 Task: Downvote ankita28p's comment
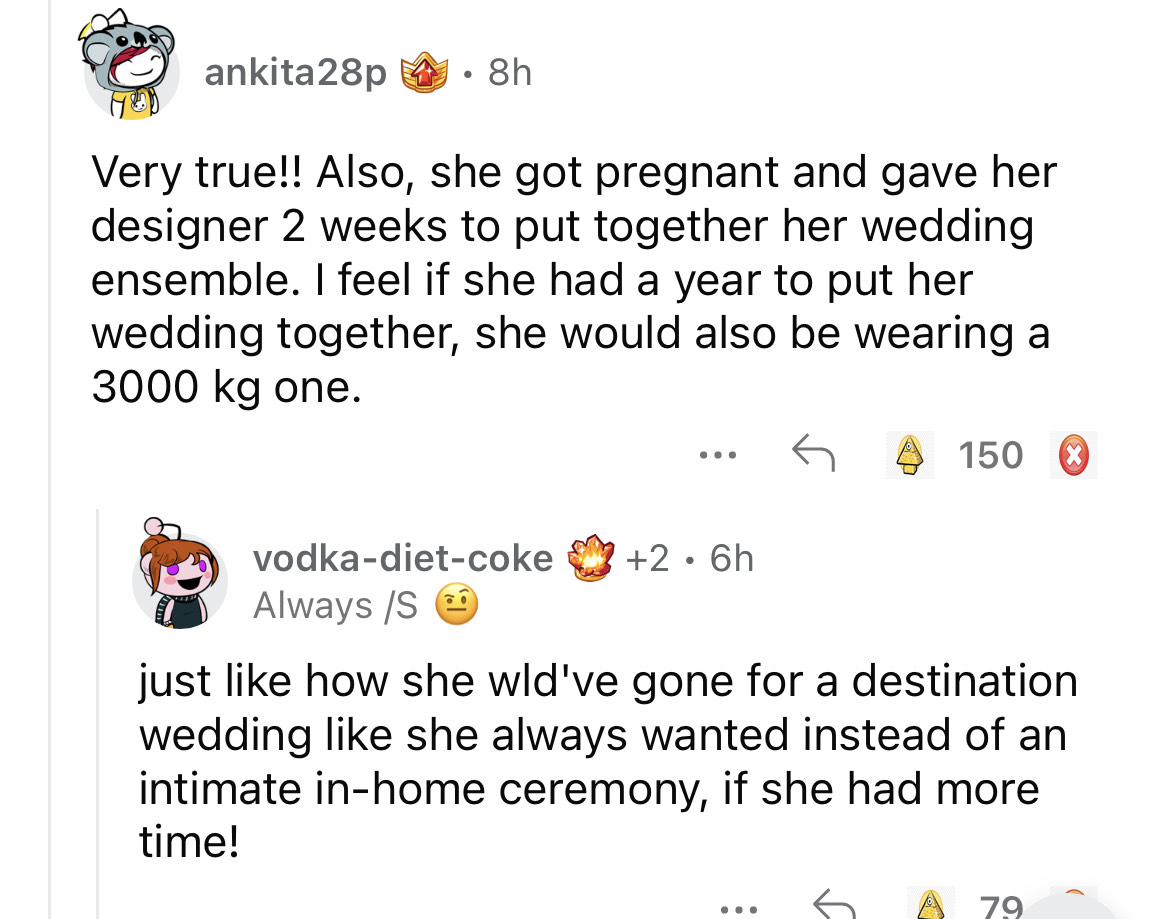point(1075,455)
